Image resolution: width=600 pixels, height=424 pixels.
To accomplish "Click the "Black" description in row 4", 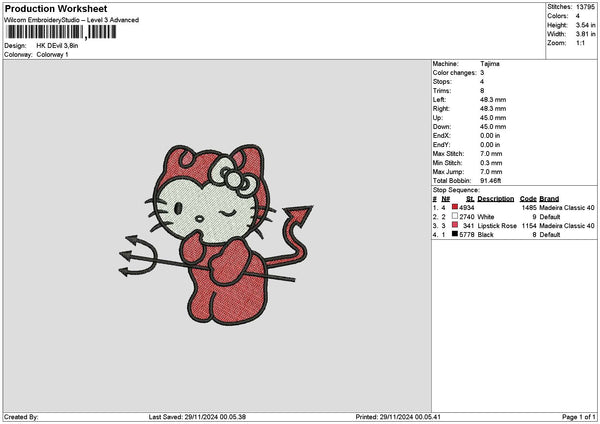I will tap(485, 235).
